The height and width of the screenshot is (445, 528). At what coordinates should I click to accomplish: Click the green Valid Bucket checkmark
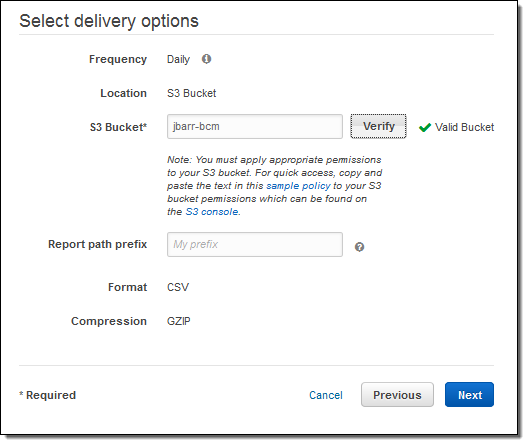425,128
